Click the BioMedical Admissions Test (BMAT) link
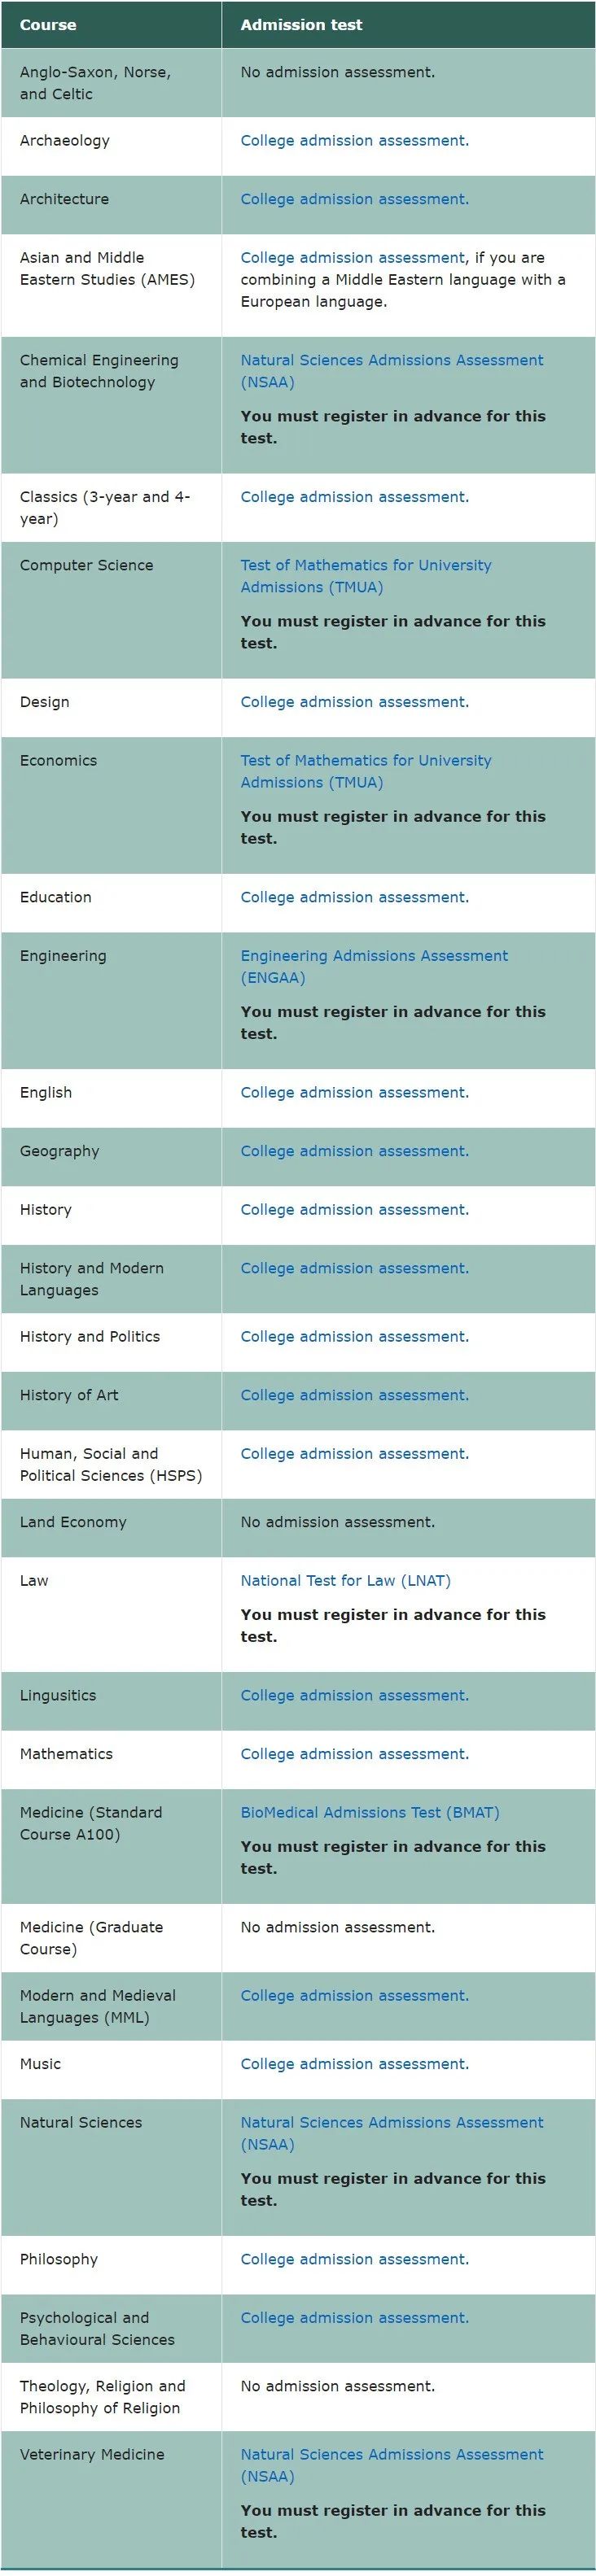Viewport: 596px width, 2576px height. coord(369,1812)
